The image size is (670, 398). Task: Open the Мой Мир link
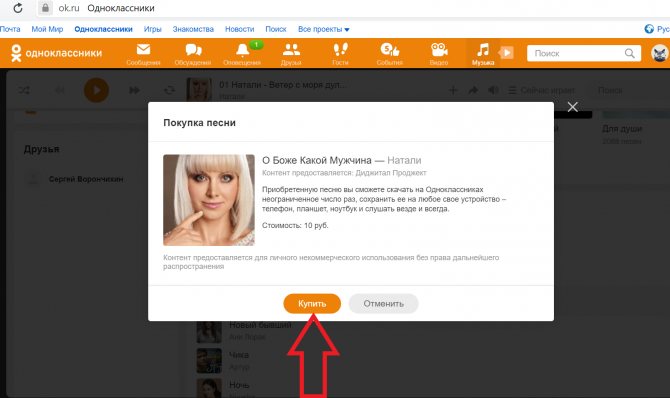[47, 29]
